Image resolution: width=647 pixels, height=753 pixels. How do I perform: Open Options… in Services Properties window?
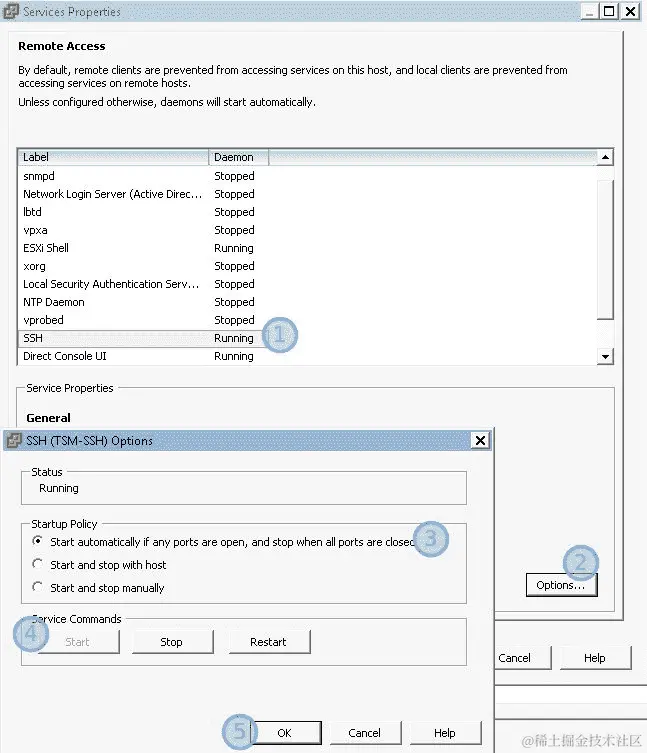(561, 585)
